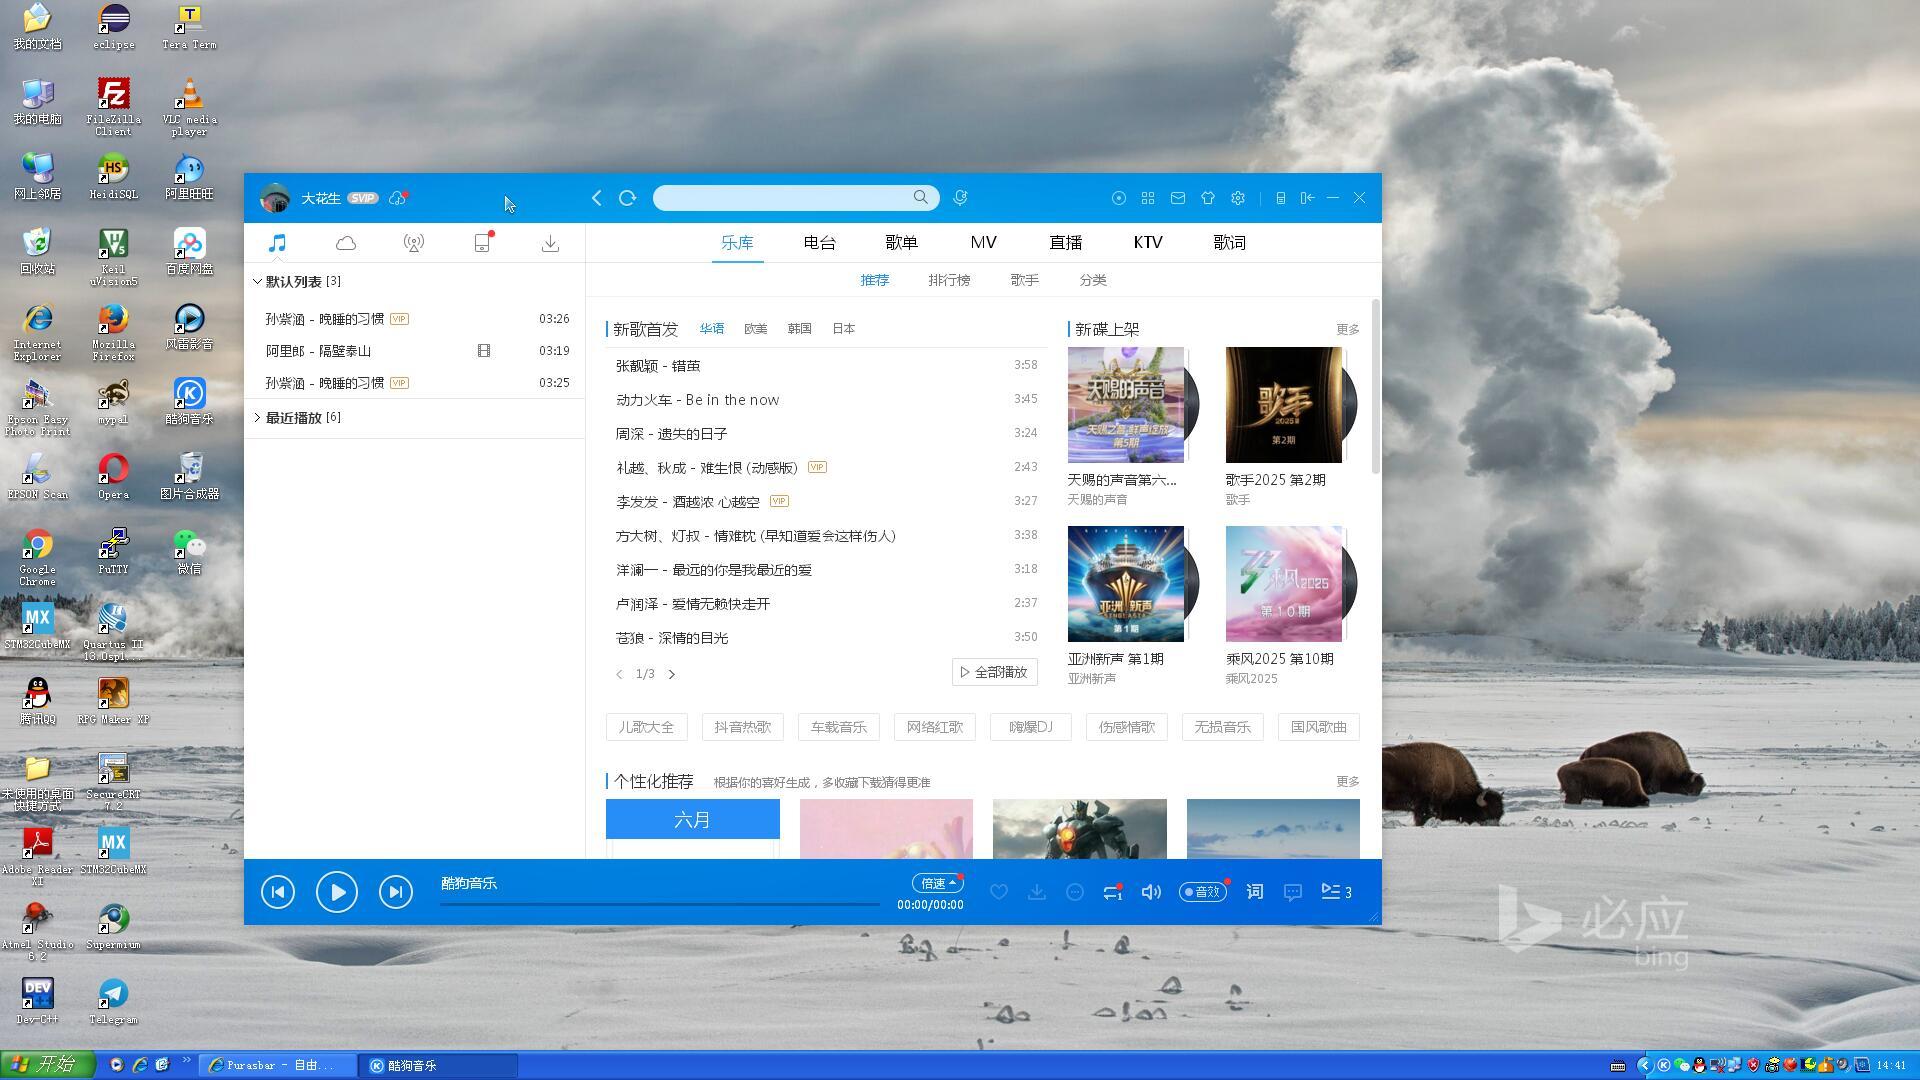
Task: Select the 儿歌大全 tag
Action: click(x=646, y=727)
